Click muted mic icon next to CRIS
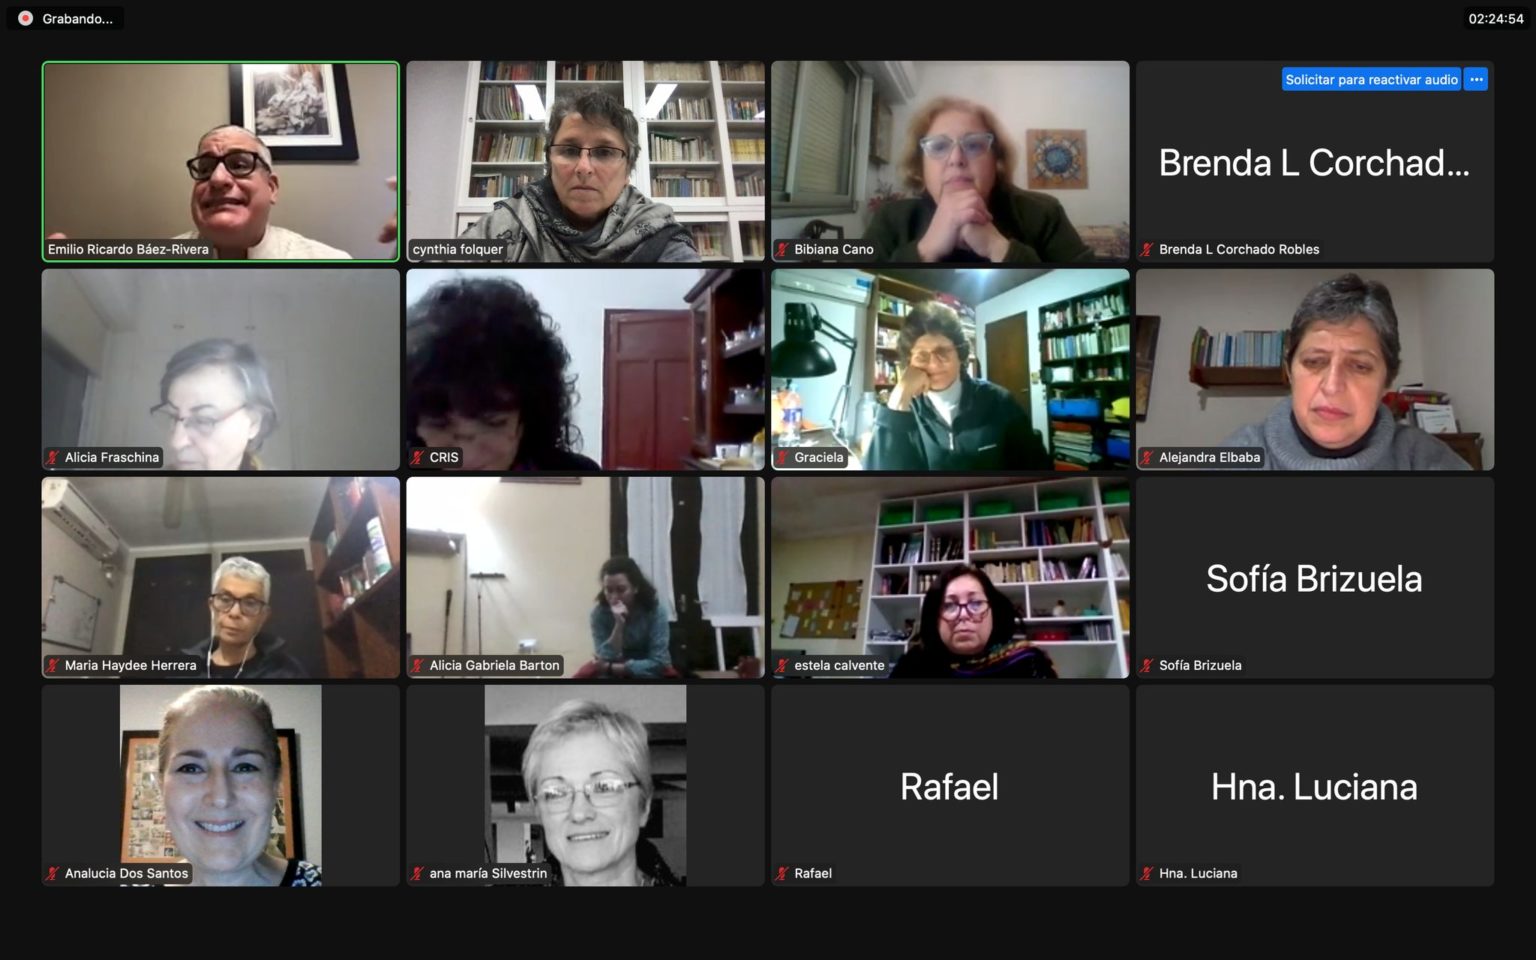This screenshot has width=1536, height=960. 418,457
